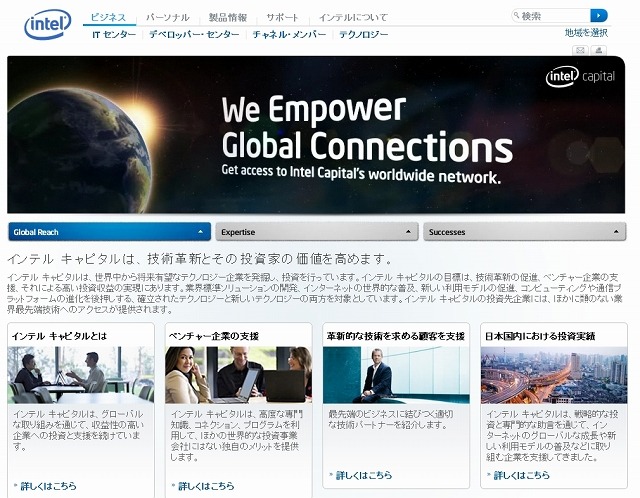The width and height of the screenshot is (640, 498).
Task: Click the インテル キャピタルとは card title
Action: pos(59,336)
